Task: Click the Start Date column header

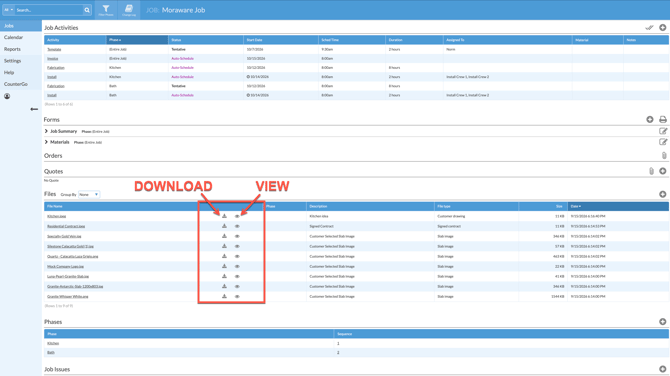Action: click(x=281, y=40)
